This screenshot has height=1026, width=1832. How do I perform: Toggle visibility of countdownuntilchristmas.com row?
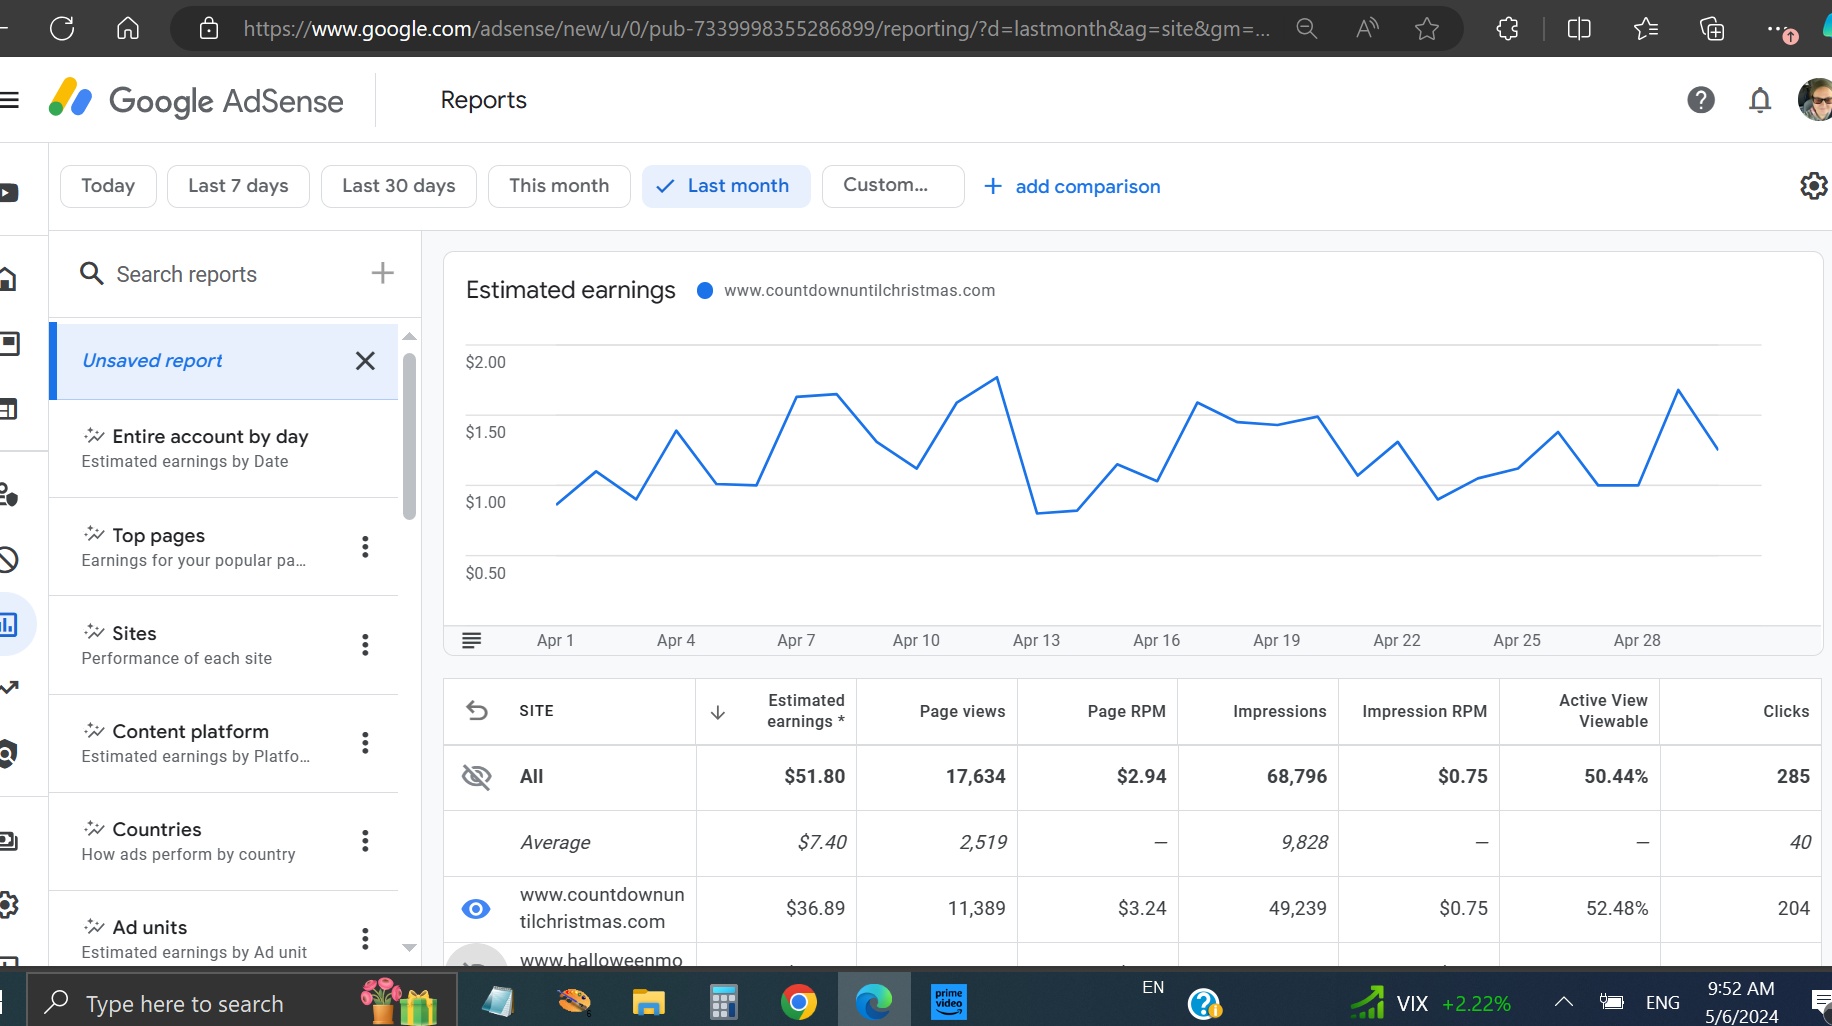pyautogui.click(x=476, y=909)
